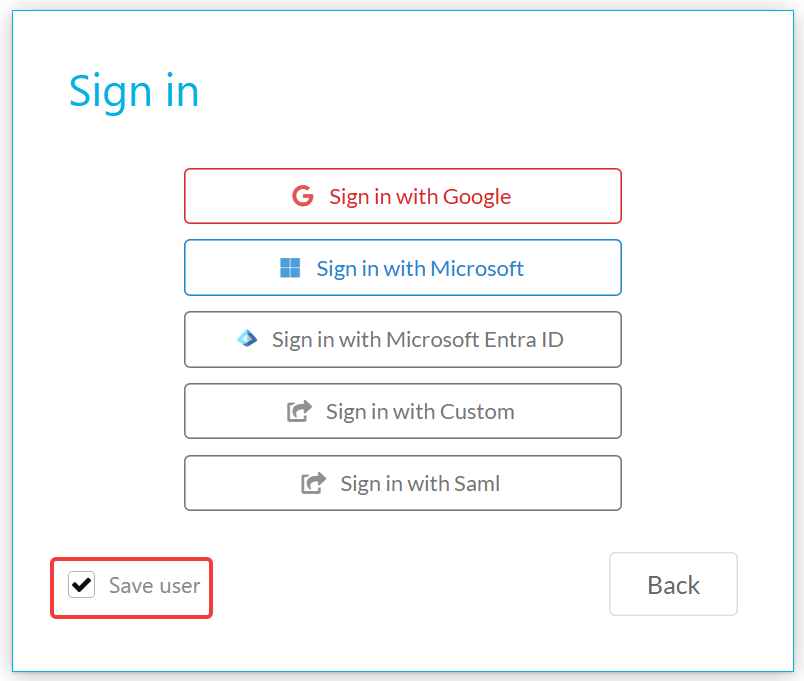Go back using the Back button
Viewport: 804px width, 681px height.
click(x=673, y=584)
